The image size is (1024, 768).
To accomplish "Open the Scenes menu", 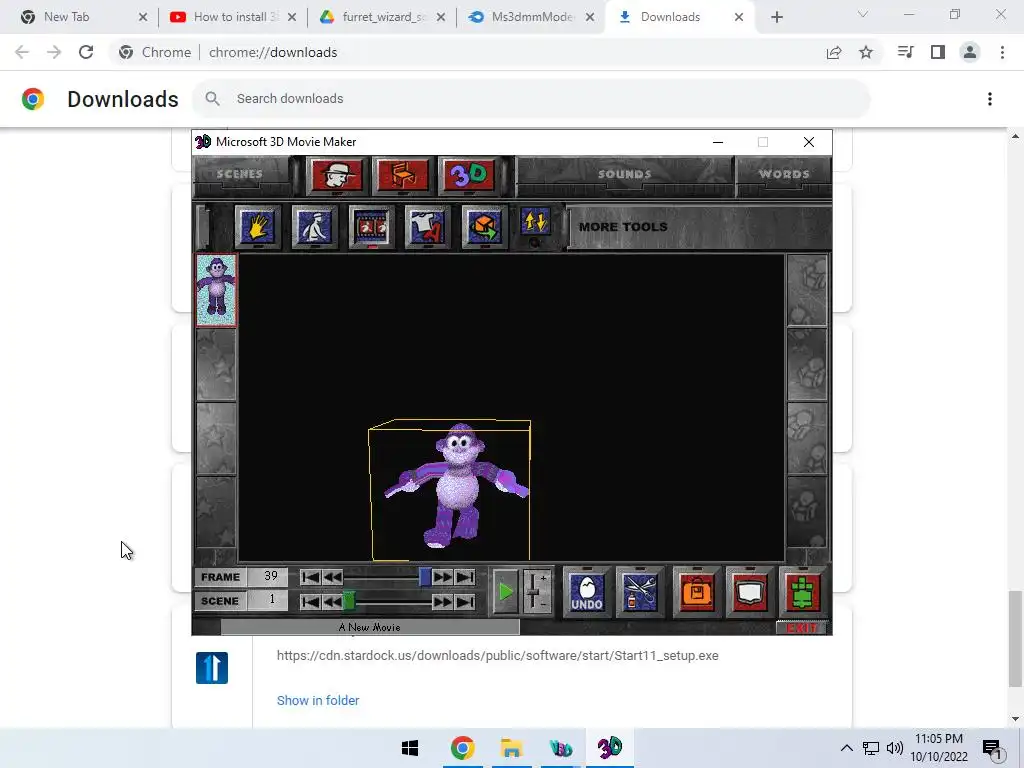I will point(240,174).
